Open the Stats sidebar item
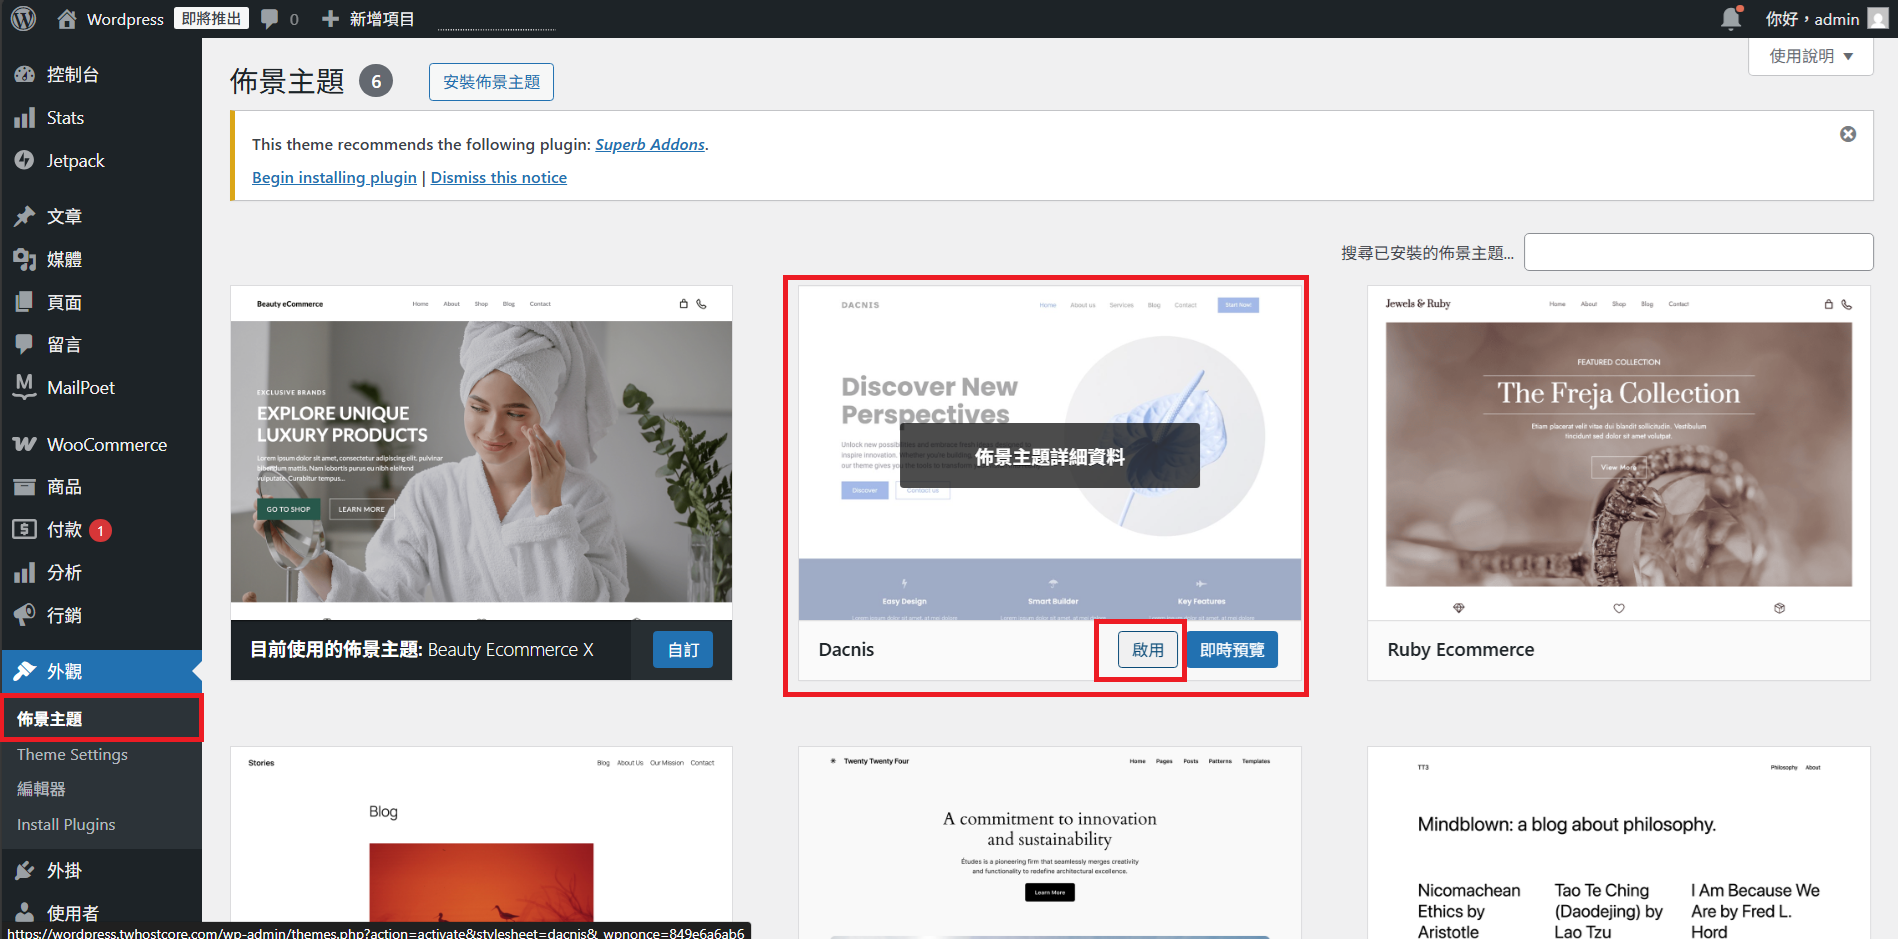The height and width of the screenshot is (939, 1898). [65, 118]
